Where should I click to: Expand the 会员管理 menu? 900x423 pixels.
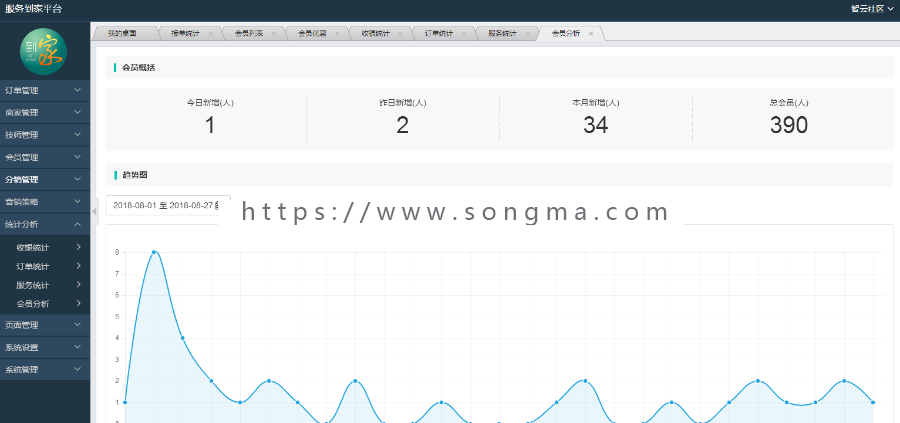point(45,157)
